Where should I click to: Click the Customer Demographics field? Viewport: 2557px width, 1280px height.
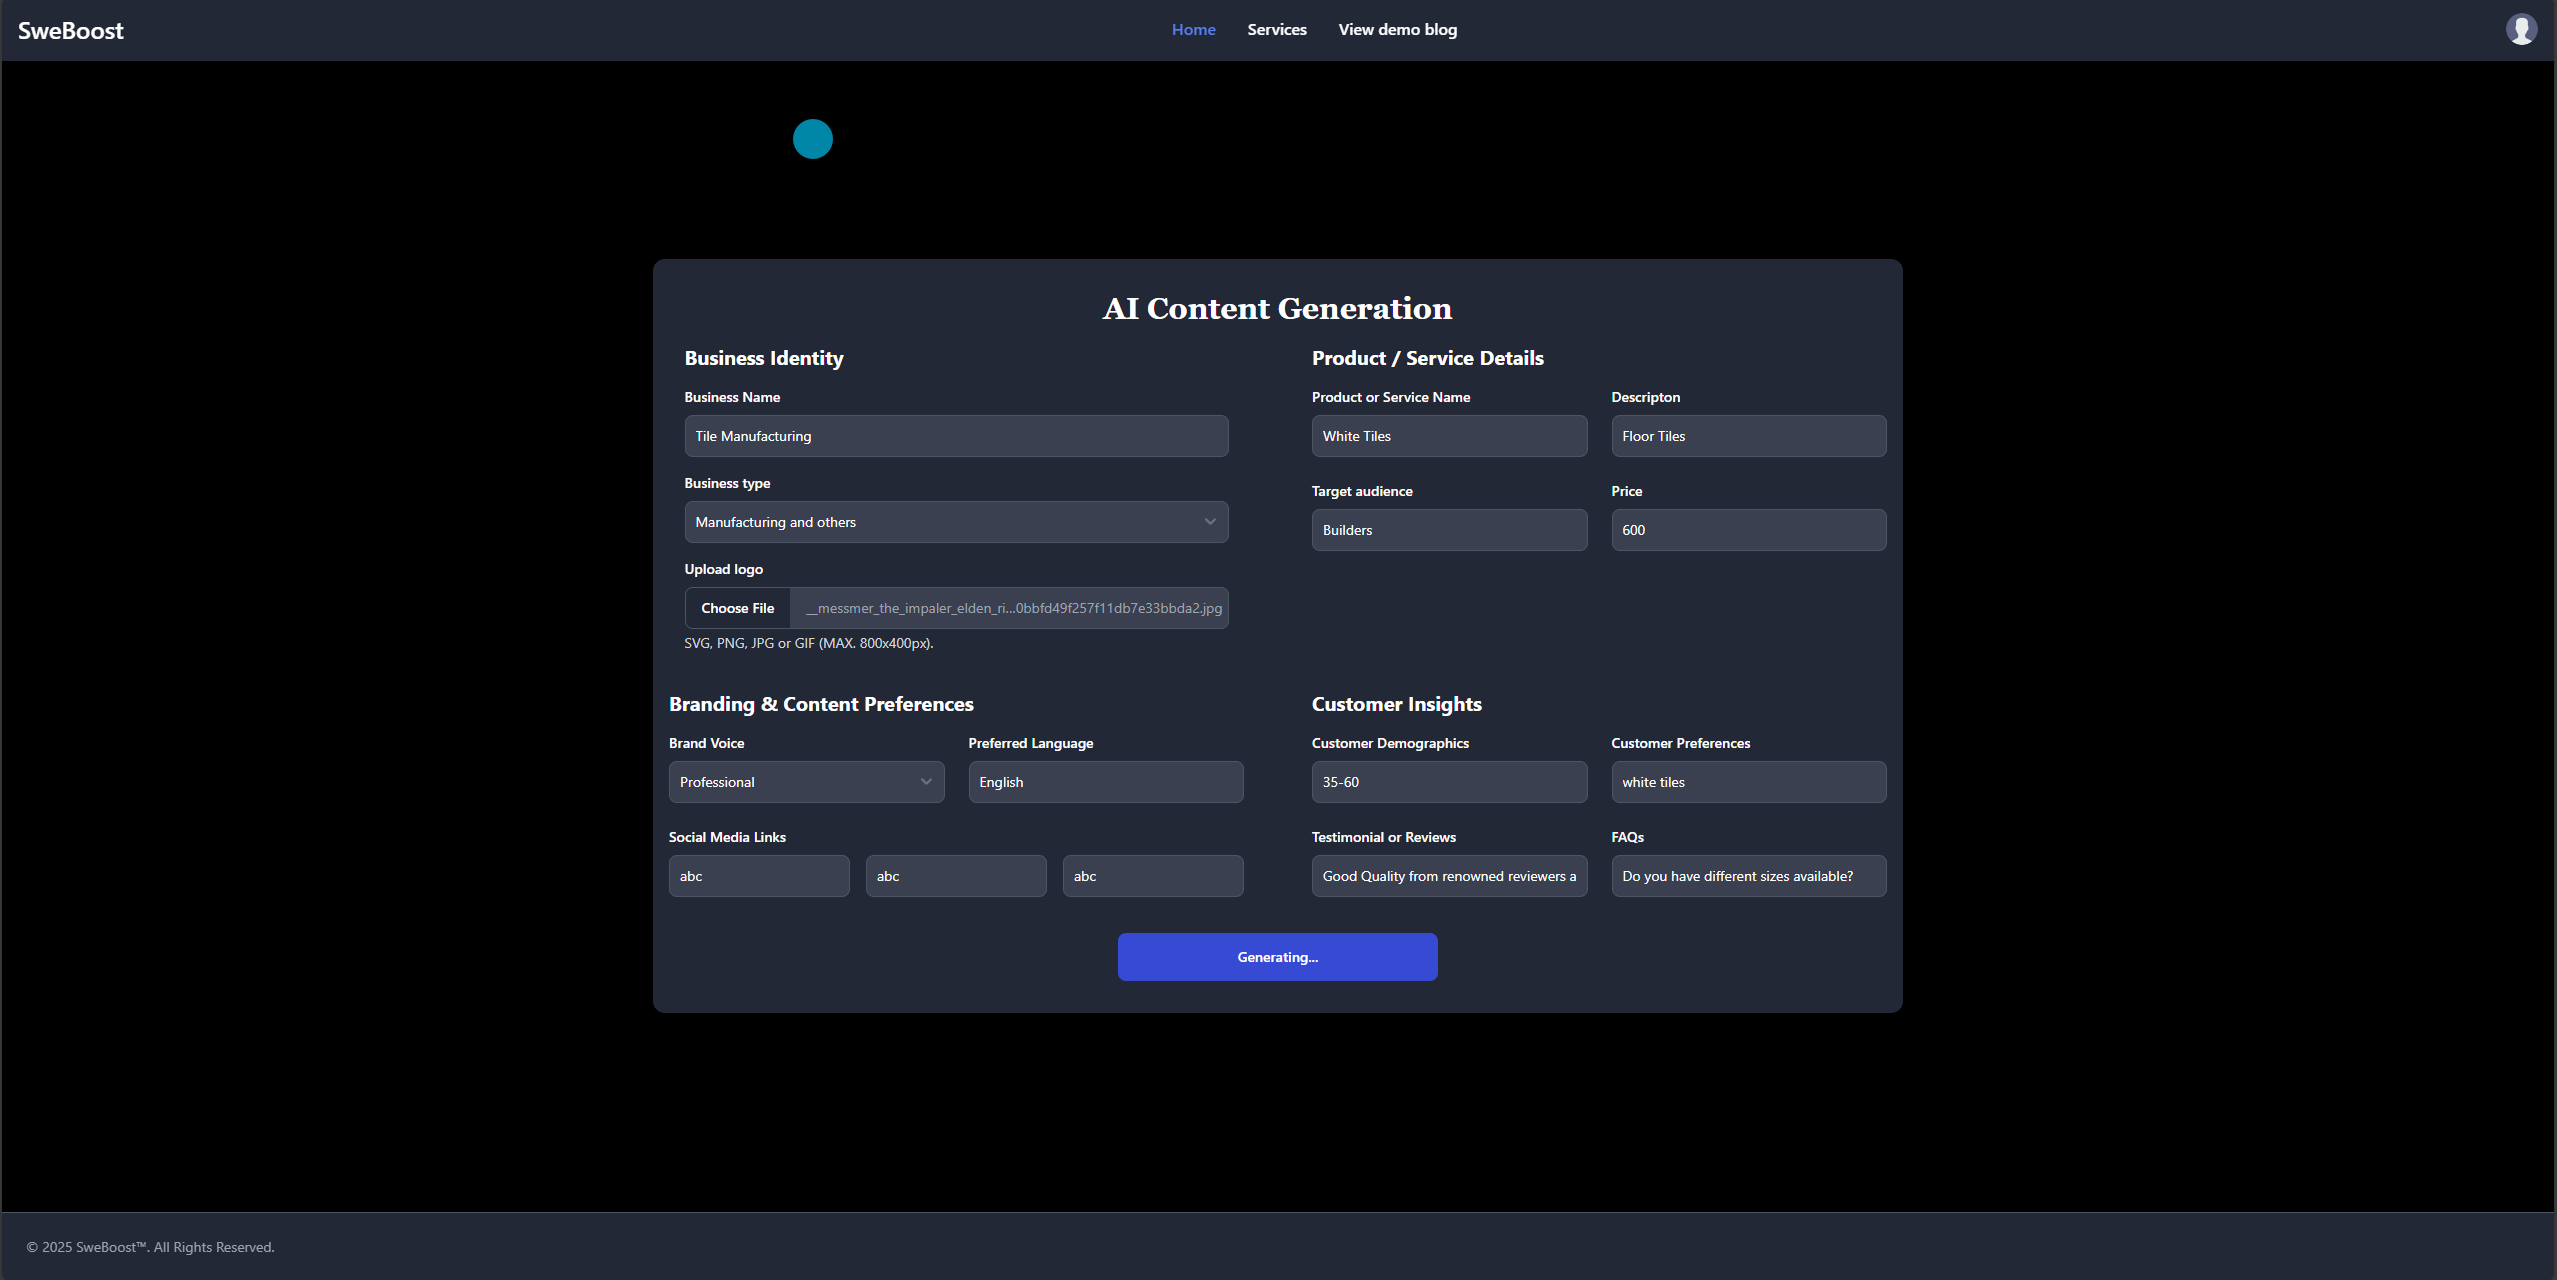pos(1448,782)
